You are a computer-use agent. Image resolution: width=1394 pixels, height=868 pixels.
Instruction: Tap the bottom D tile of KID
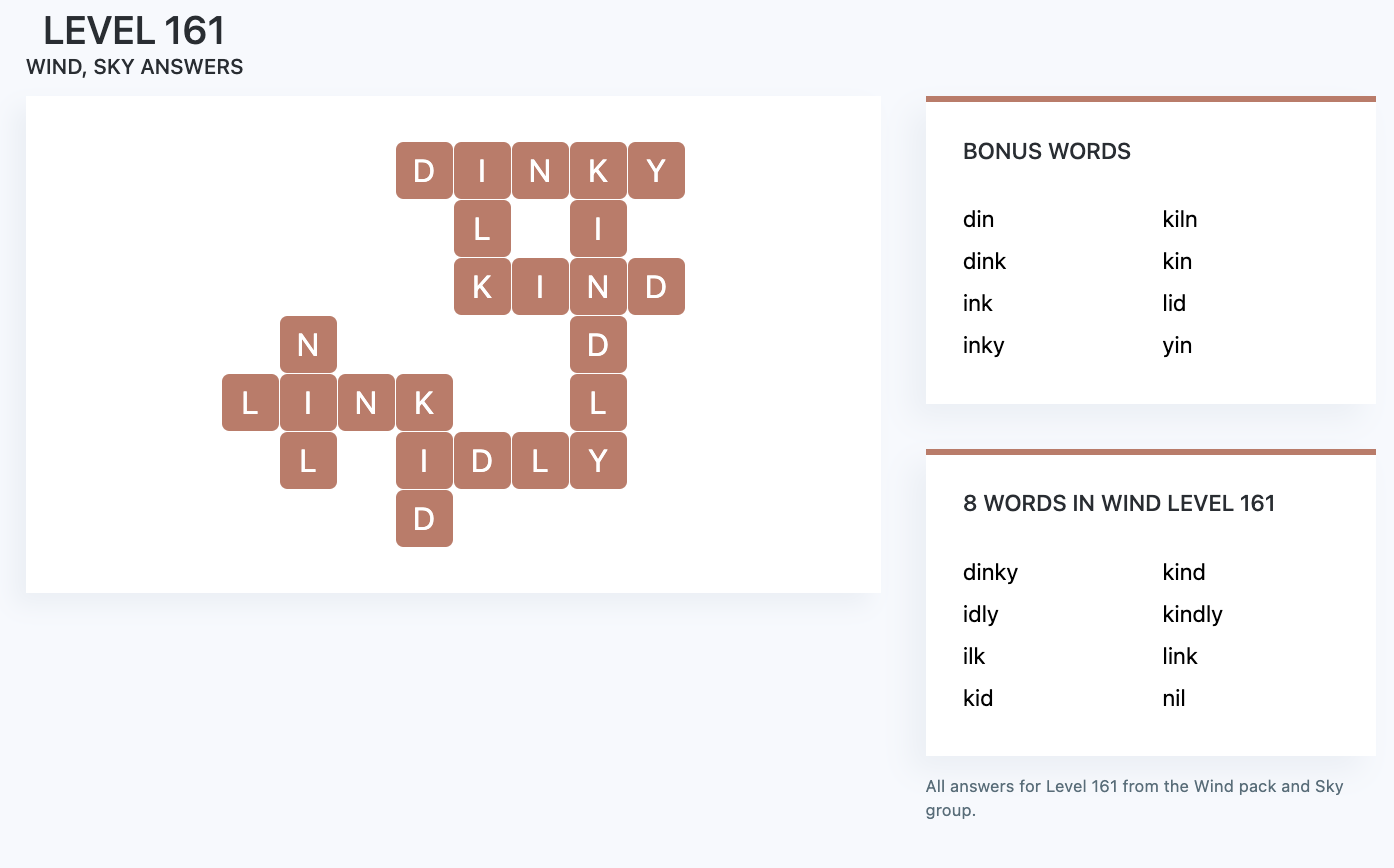coord(424,519)
